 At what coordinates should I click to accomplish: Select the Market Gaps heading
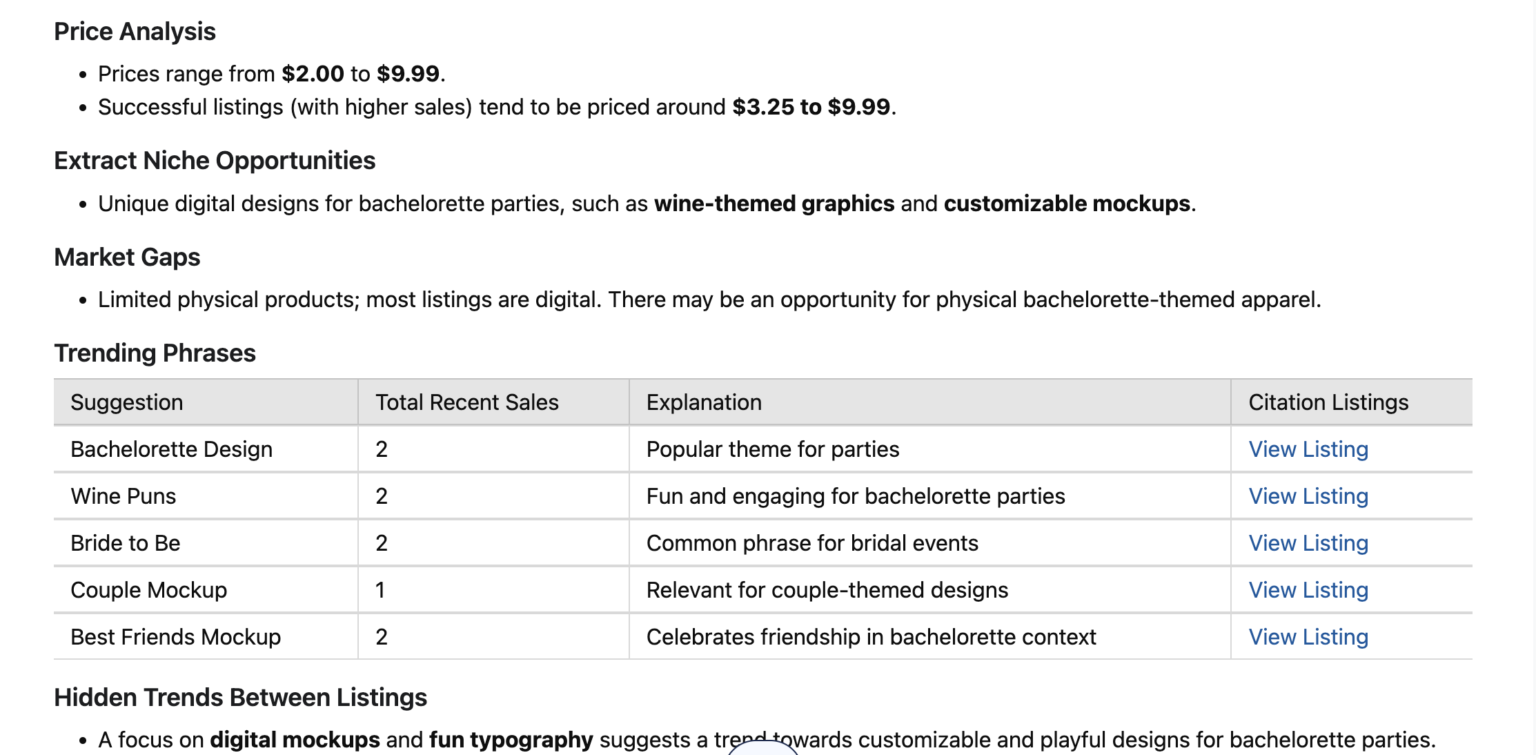click(x=127, y=258)
